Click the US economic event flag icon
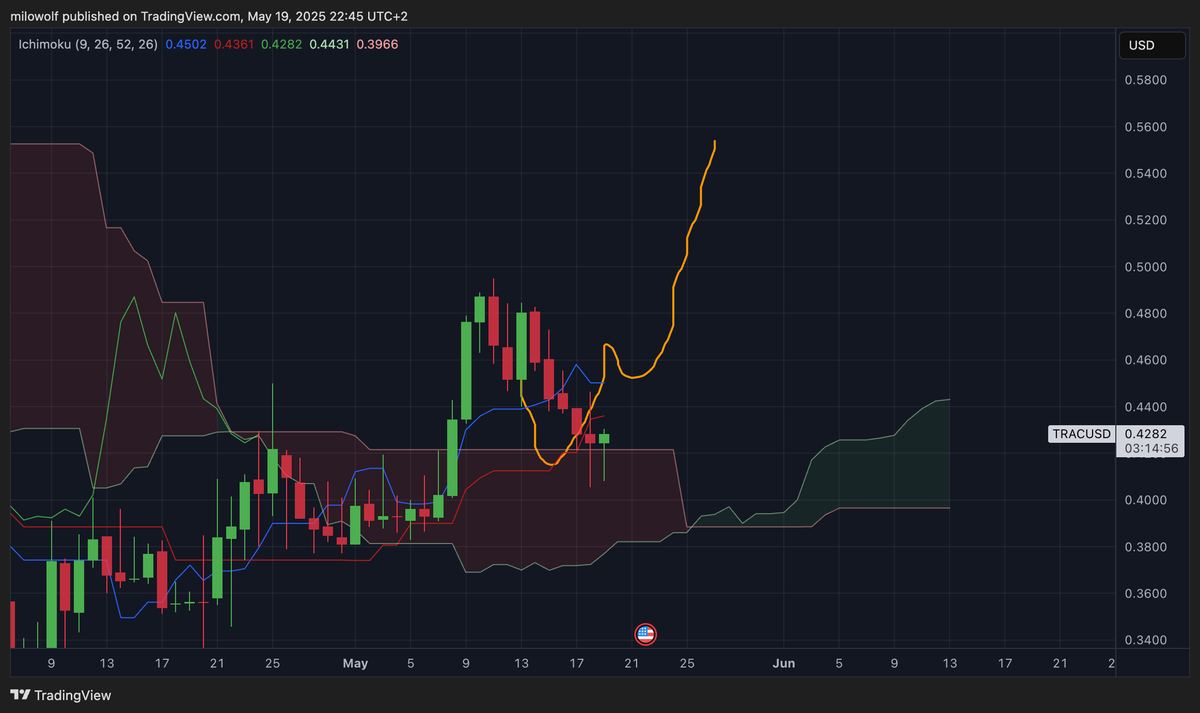 645,633
